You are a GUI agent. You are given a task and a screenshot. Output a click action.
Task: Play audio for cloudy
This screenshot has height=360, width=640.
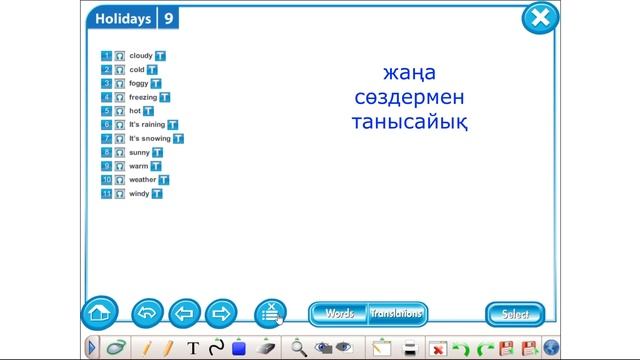pyautogui.click(x=119, y=56)
